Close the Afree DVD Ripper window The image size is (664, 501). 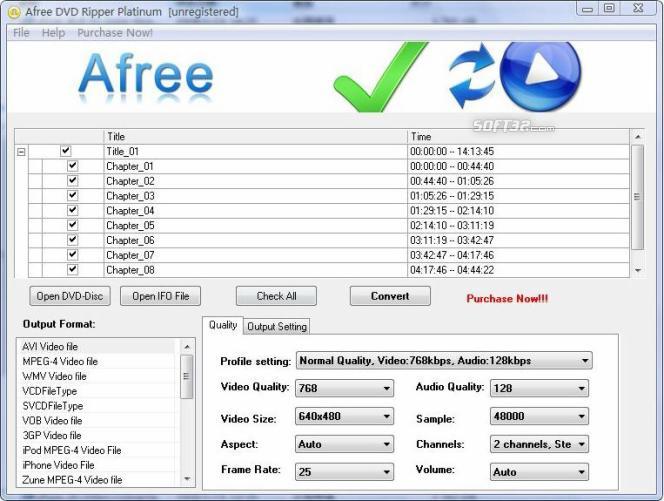pyautogui.click(x=638, y=8)
